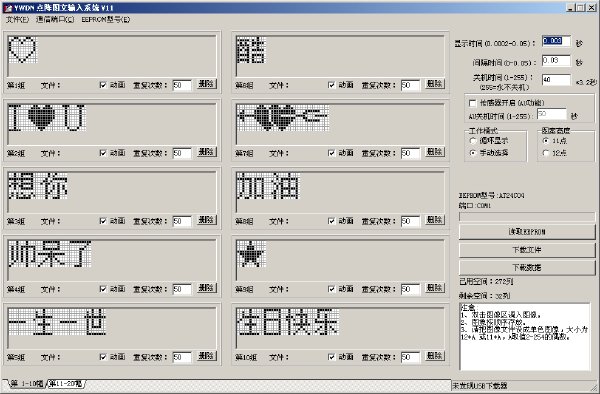The image size is (600, 394).
Task: Click the 重复次数 field for group 6
Action: tap(410, 85)
